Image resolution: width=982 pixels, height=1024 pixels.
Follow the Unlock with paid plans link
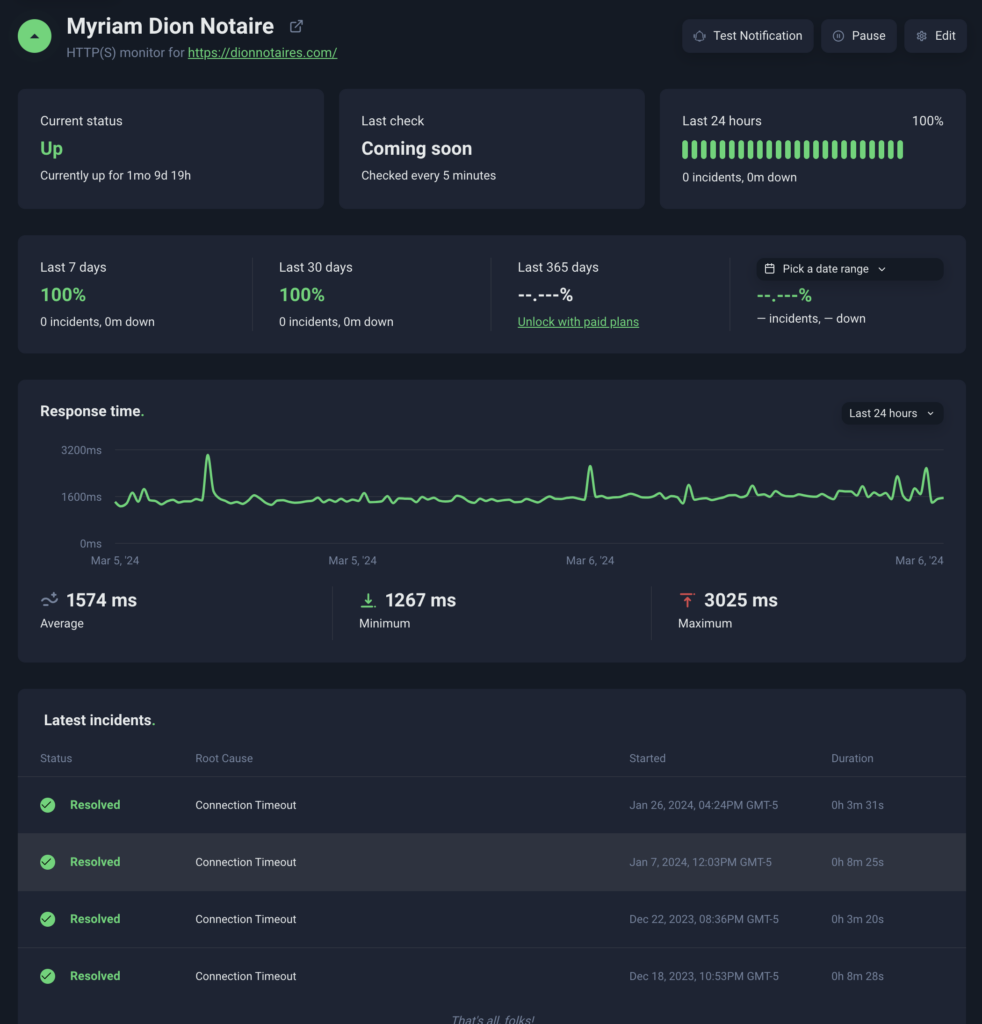(x=578, y=322)
